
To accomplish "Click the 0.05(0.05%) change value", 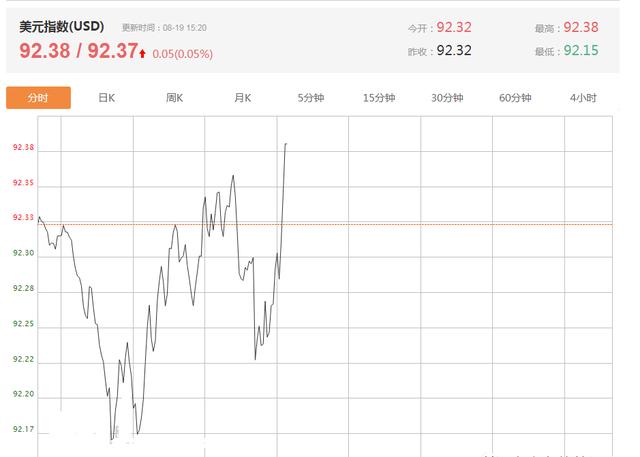I will pyautogui.click(x=181, y=52).
